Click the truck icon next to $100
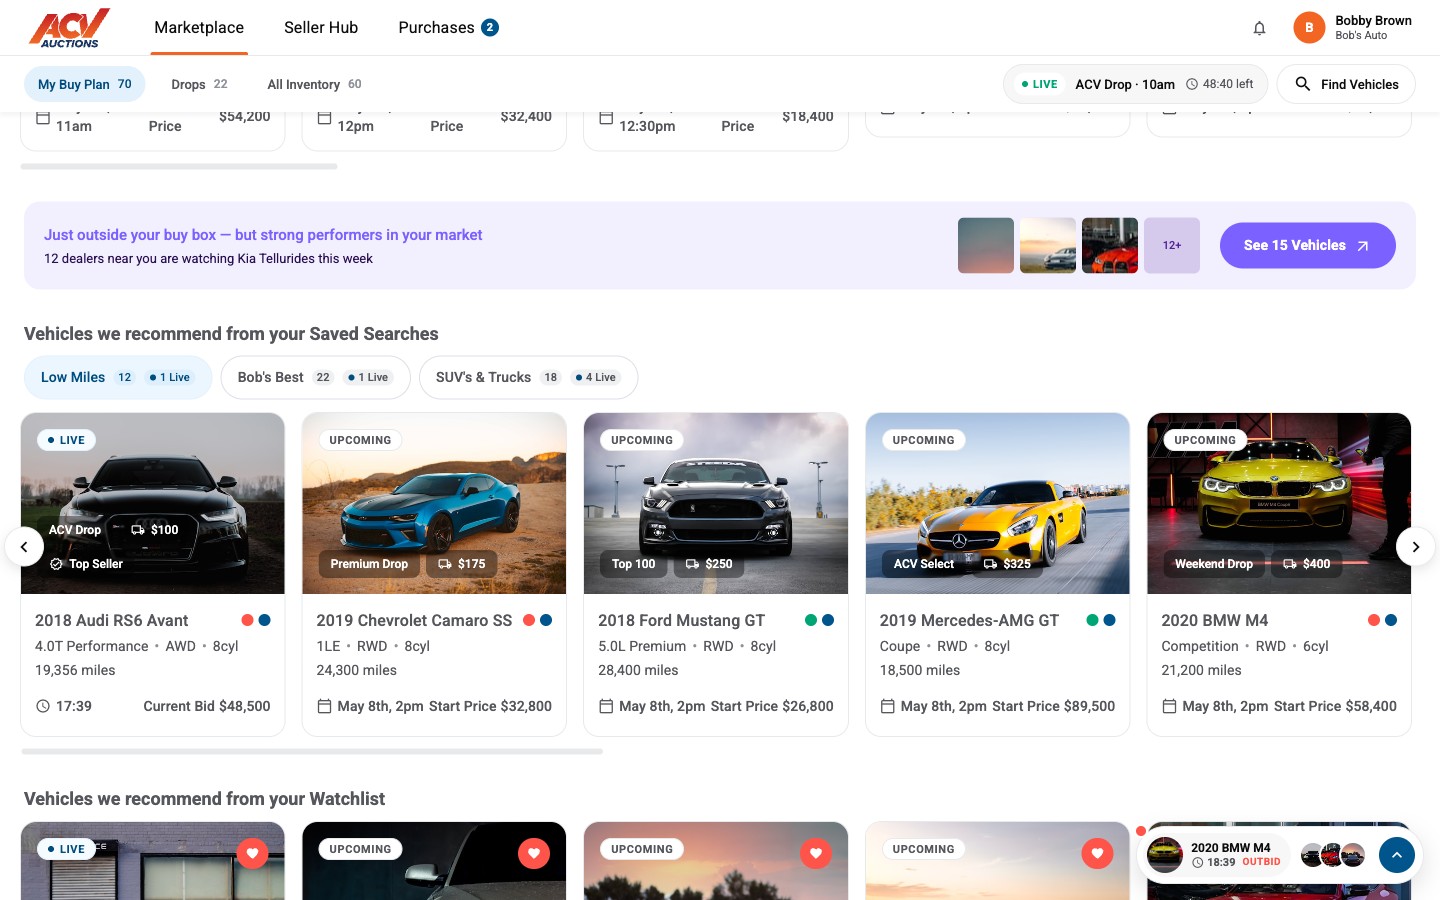The image size is (1440, 900). 138,530
